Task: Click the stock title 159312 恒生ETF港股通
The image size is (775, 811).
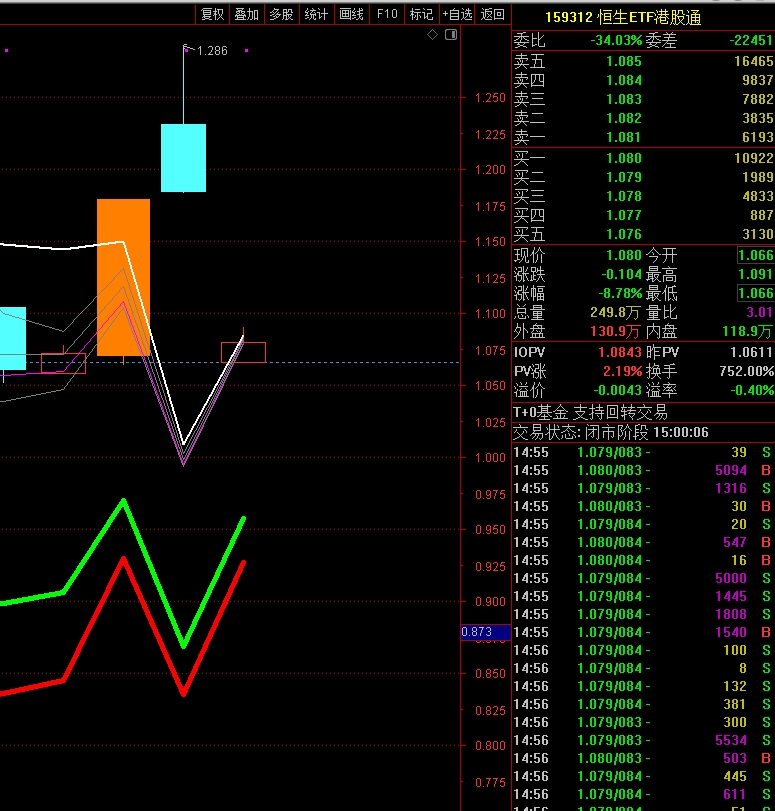Action: (x=623, y=18)
